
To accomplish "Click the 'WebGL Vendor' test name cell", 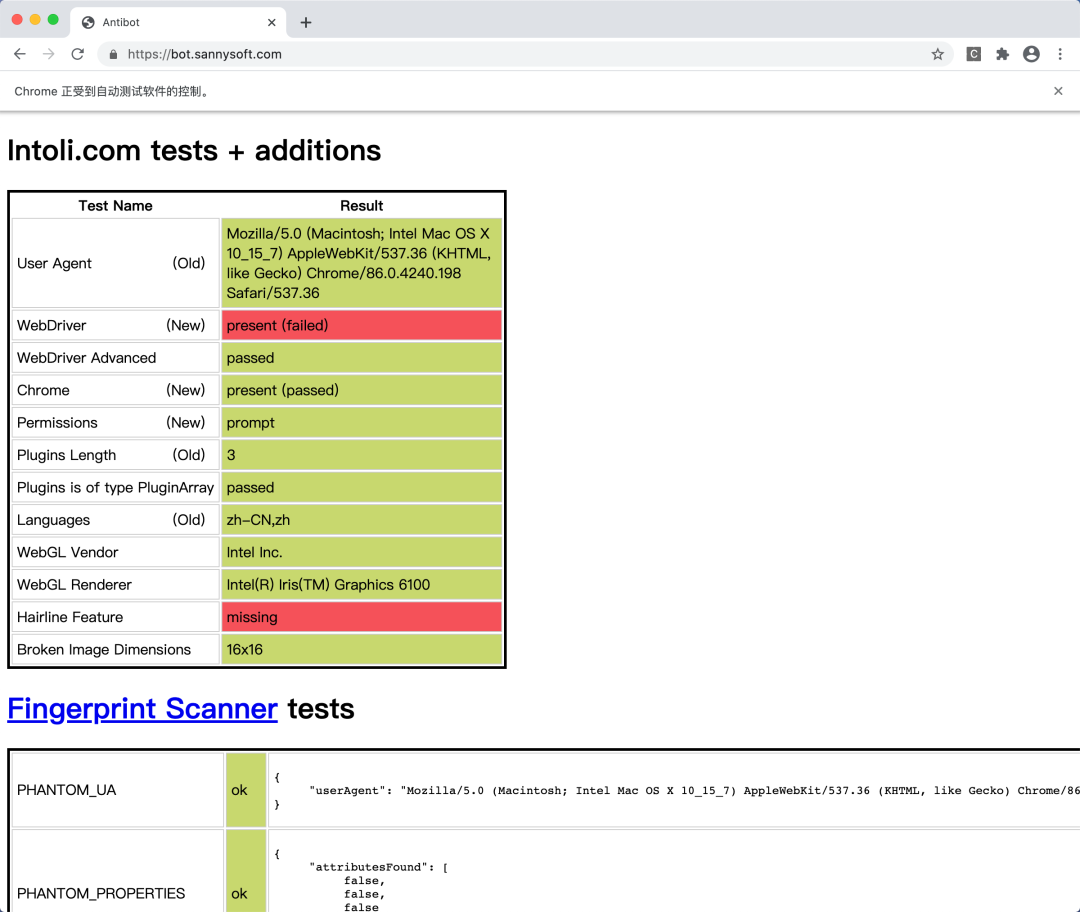I will [x=116, y=552].
